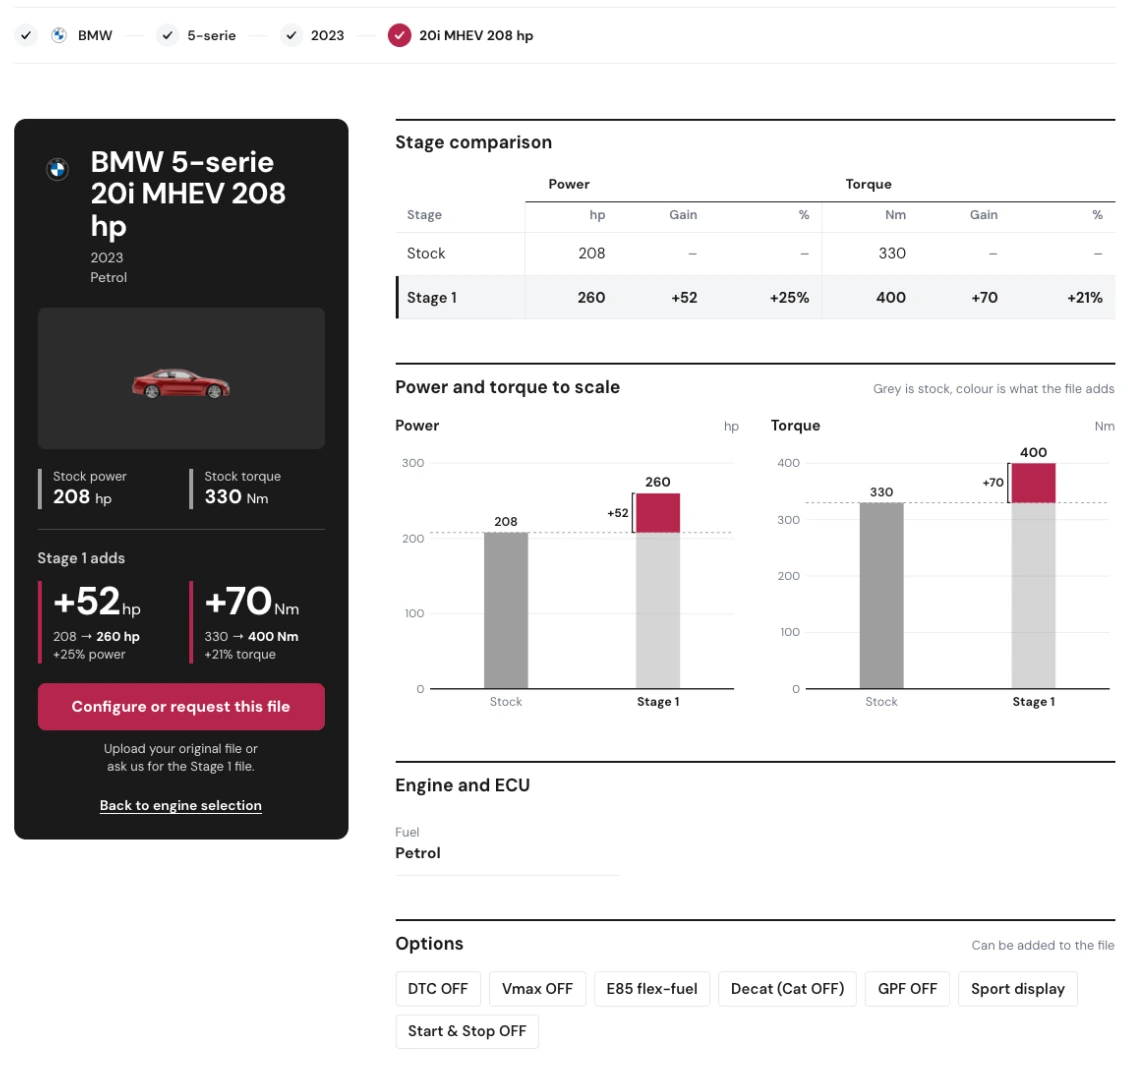The height and width of the screenshot is (1065, 1128).
Task: Click the 208 value in Stock row
Action: [591, 253]
